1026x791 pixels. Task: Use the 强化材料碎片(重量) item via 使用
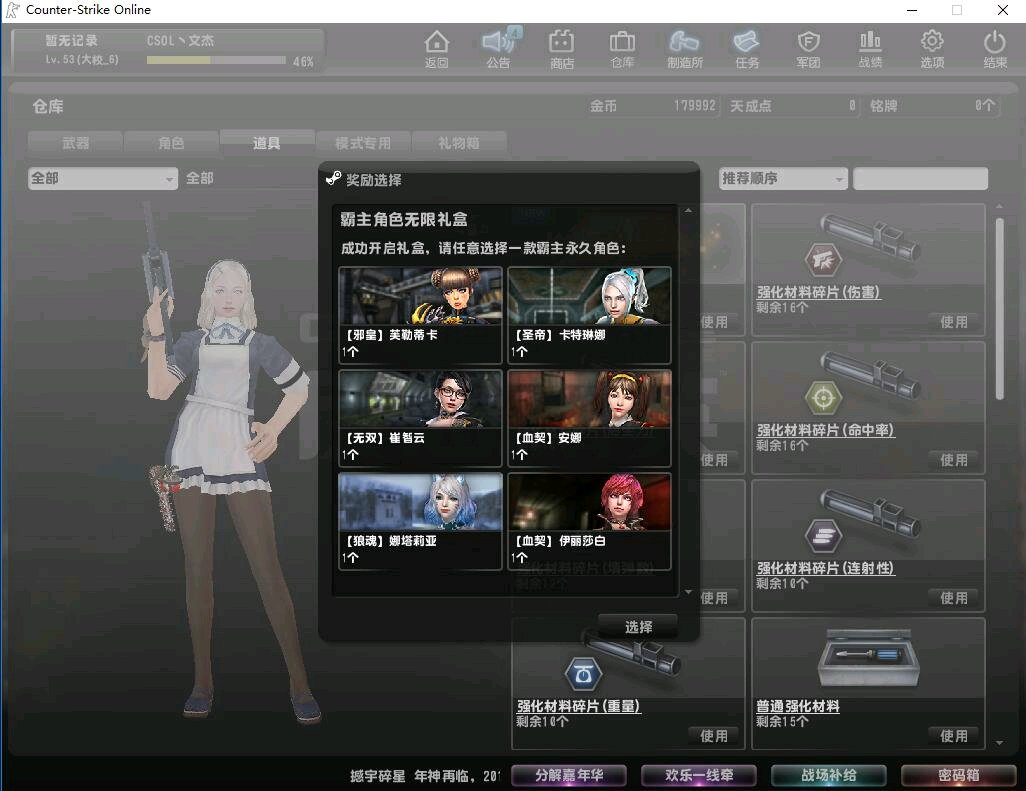coord(714,736)
